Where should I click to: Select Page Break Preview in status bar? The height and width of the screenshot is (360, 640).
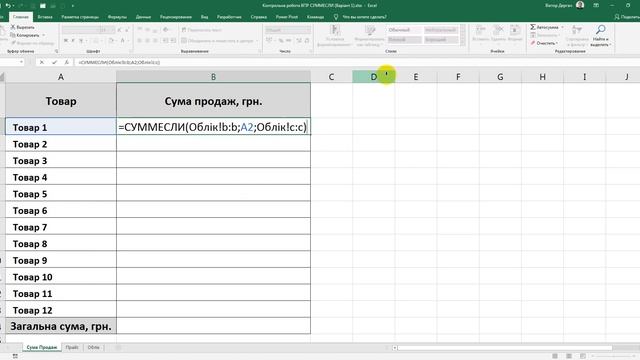pos(583,356)
